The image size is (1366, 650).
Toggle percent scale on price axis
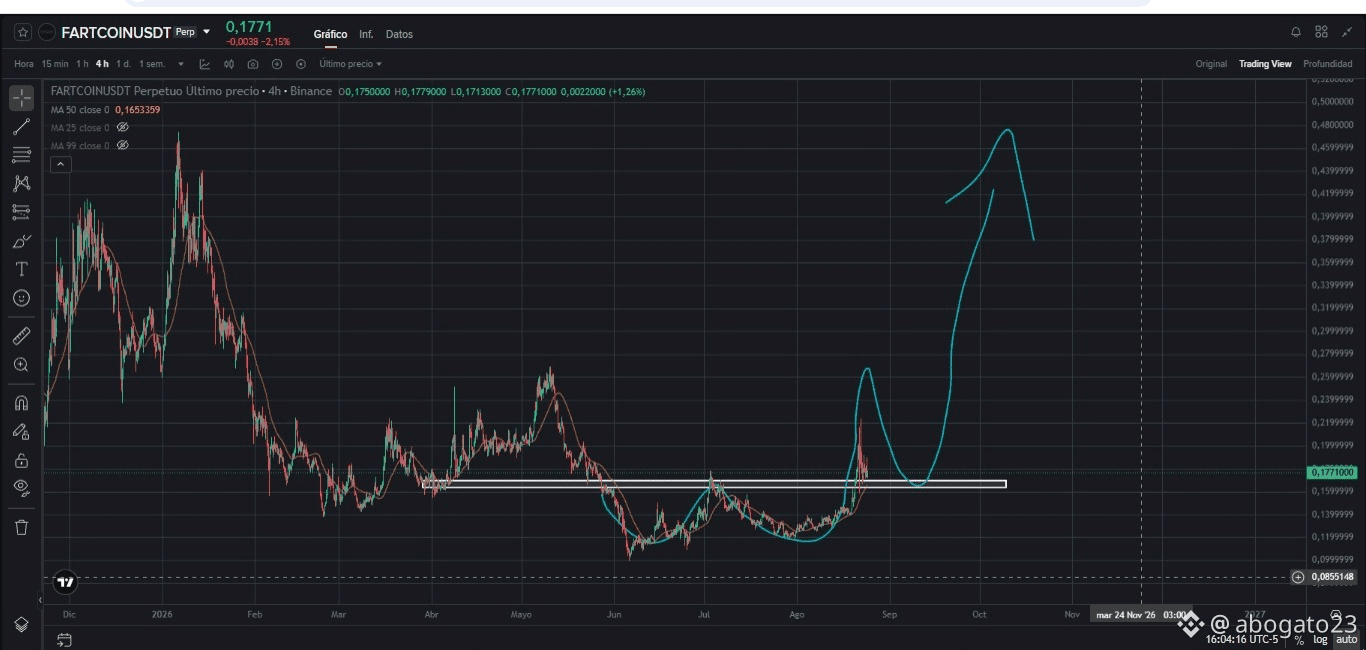[x=1299, y=640]
